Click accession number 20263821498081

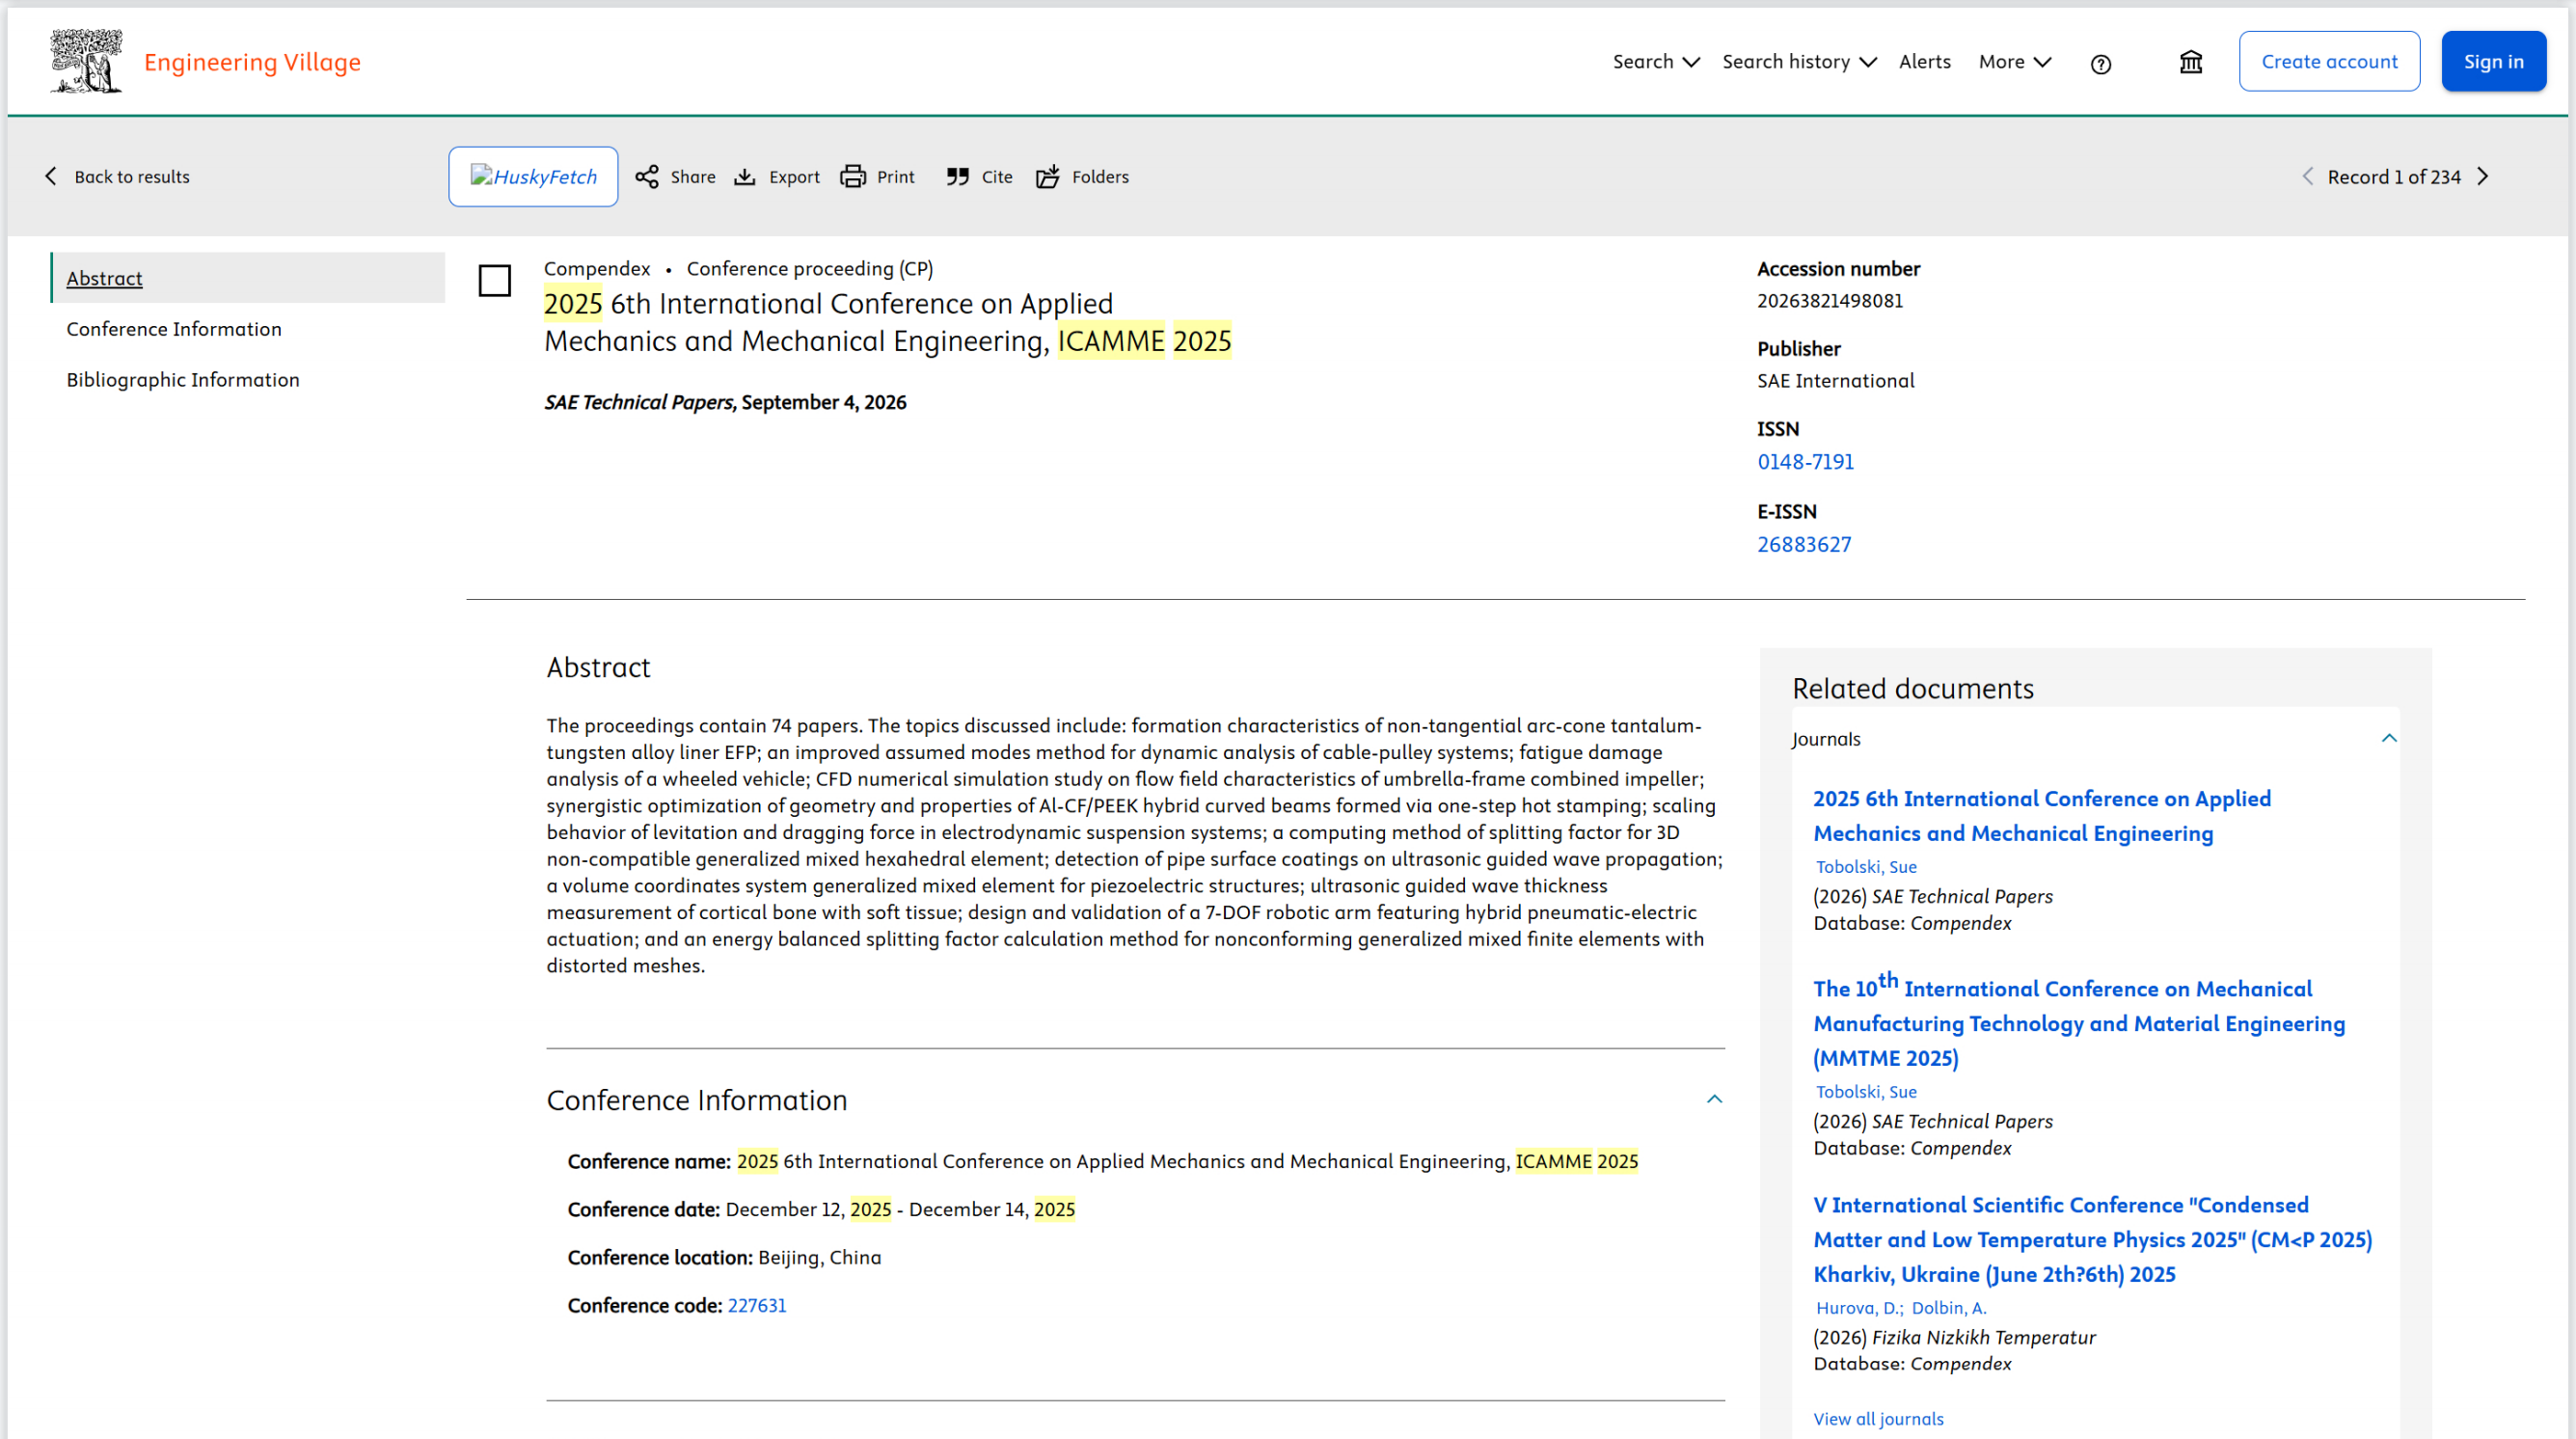(x=1830, y=301)
